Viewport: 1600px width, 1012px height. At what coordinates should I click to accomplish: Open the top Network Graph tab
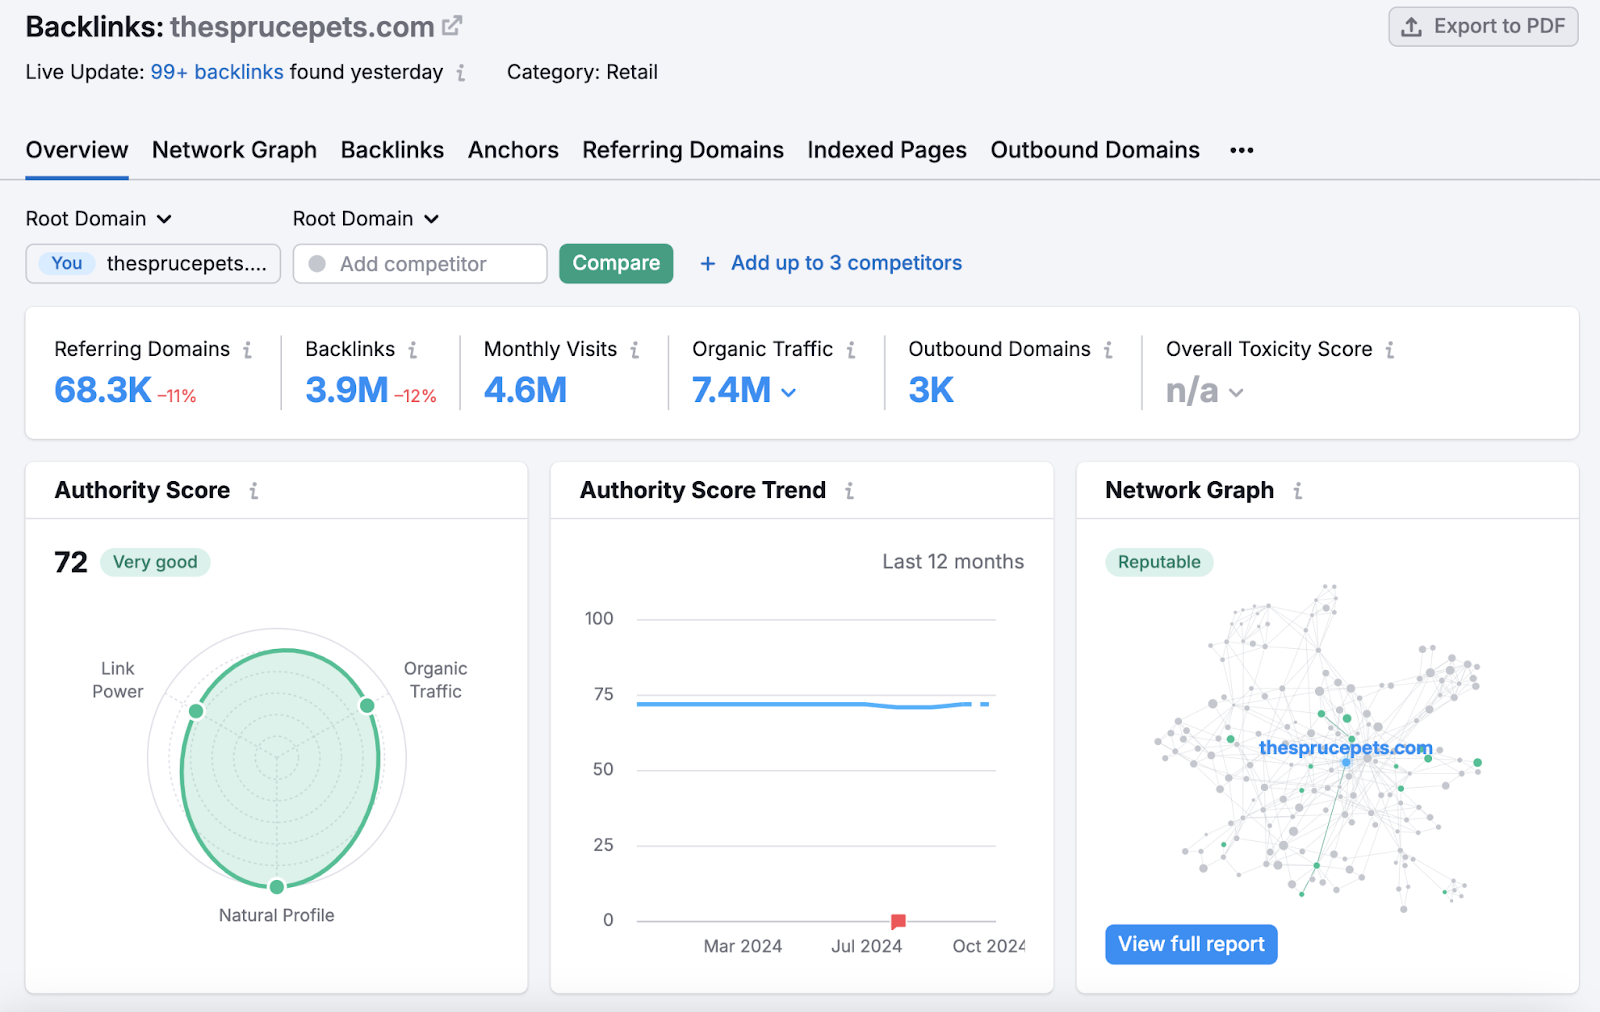tap(234, 150)
